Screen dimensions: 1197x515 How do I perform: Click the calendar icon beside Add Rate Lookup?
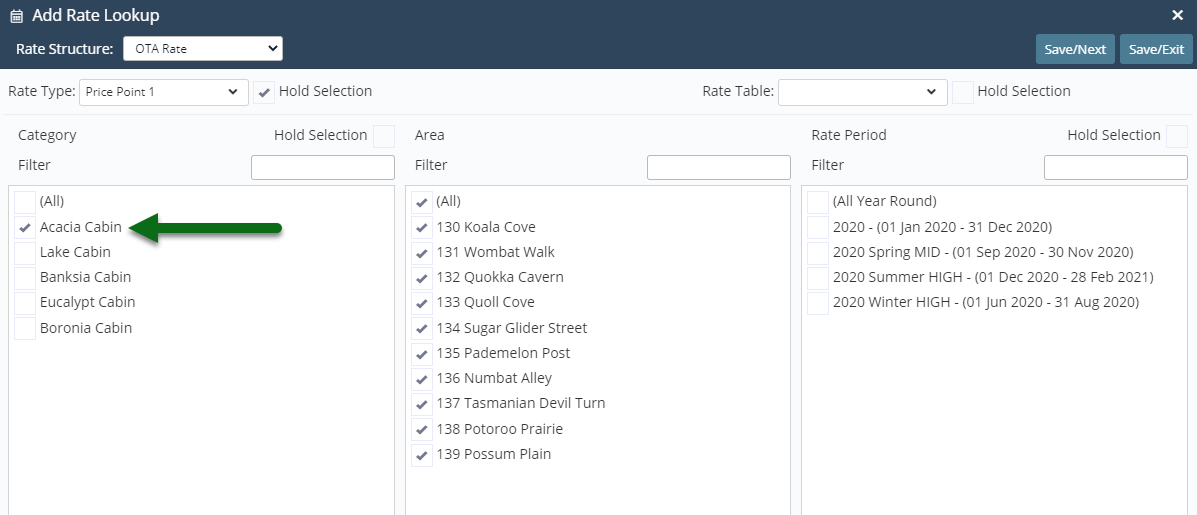16,16
